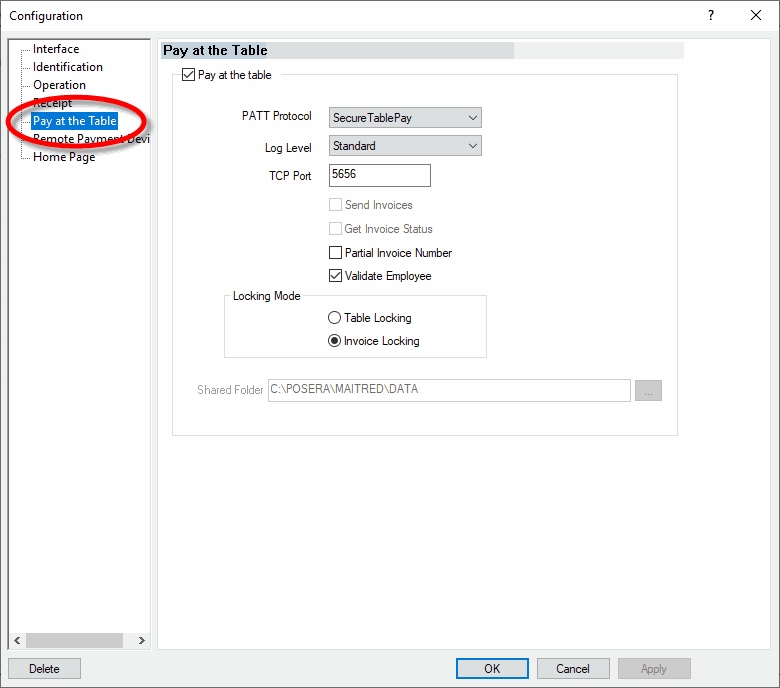This screenshot has width=780, height=688.
Task: Select Invoice Locking radio button
Action: pos(335,341)
